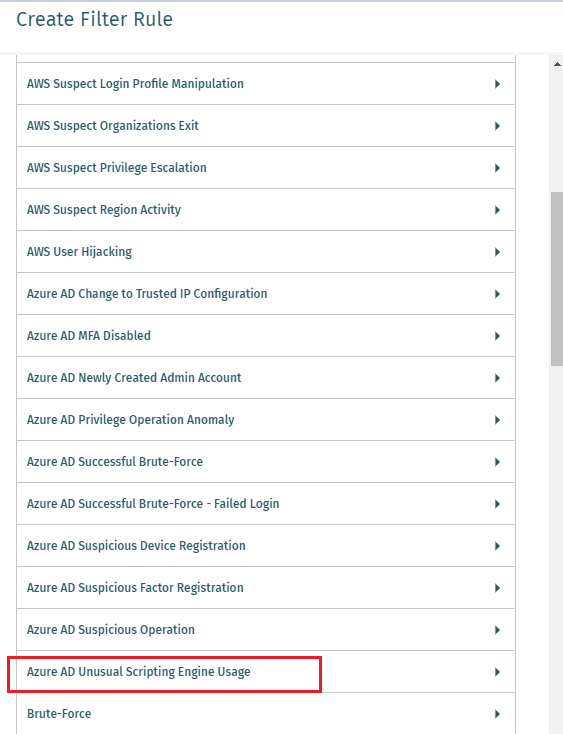The image size is (563, 734).
Task: Expand AWS Suspect Region Activity arrow
Action: click(497, 210)
